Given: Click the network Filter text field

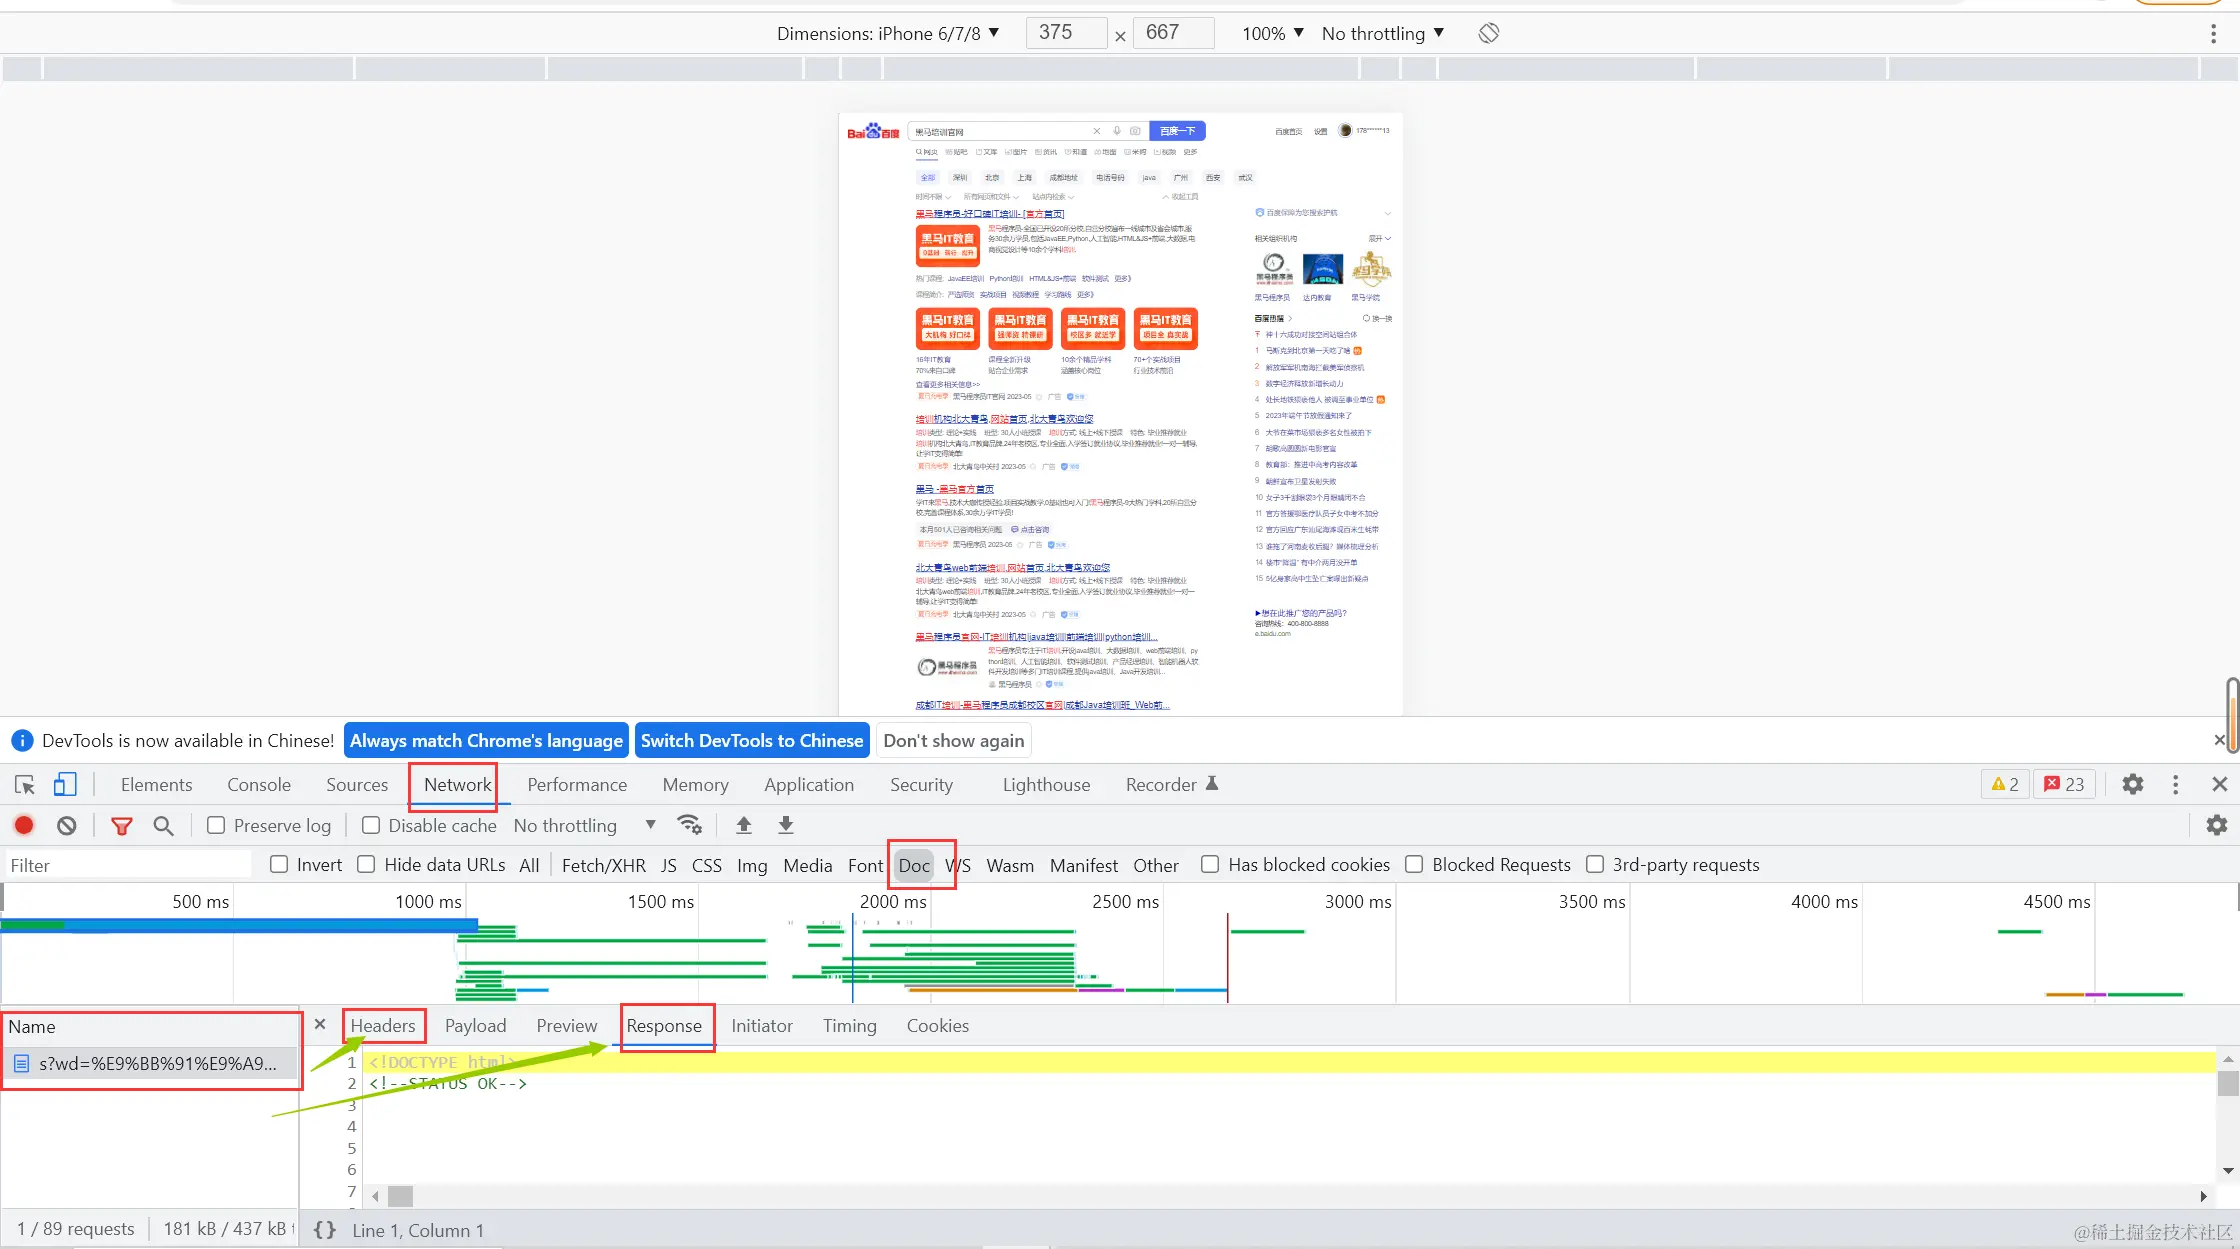Looking at the screenshot, I should point(128,865).
